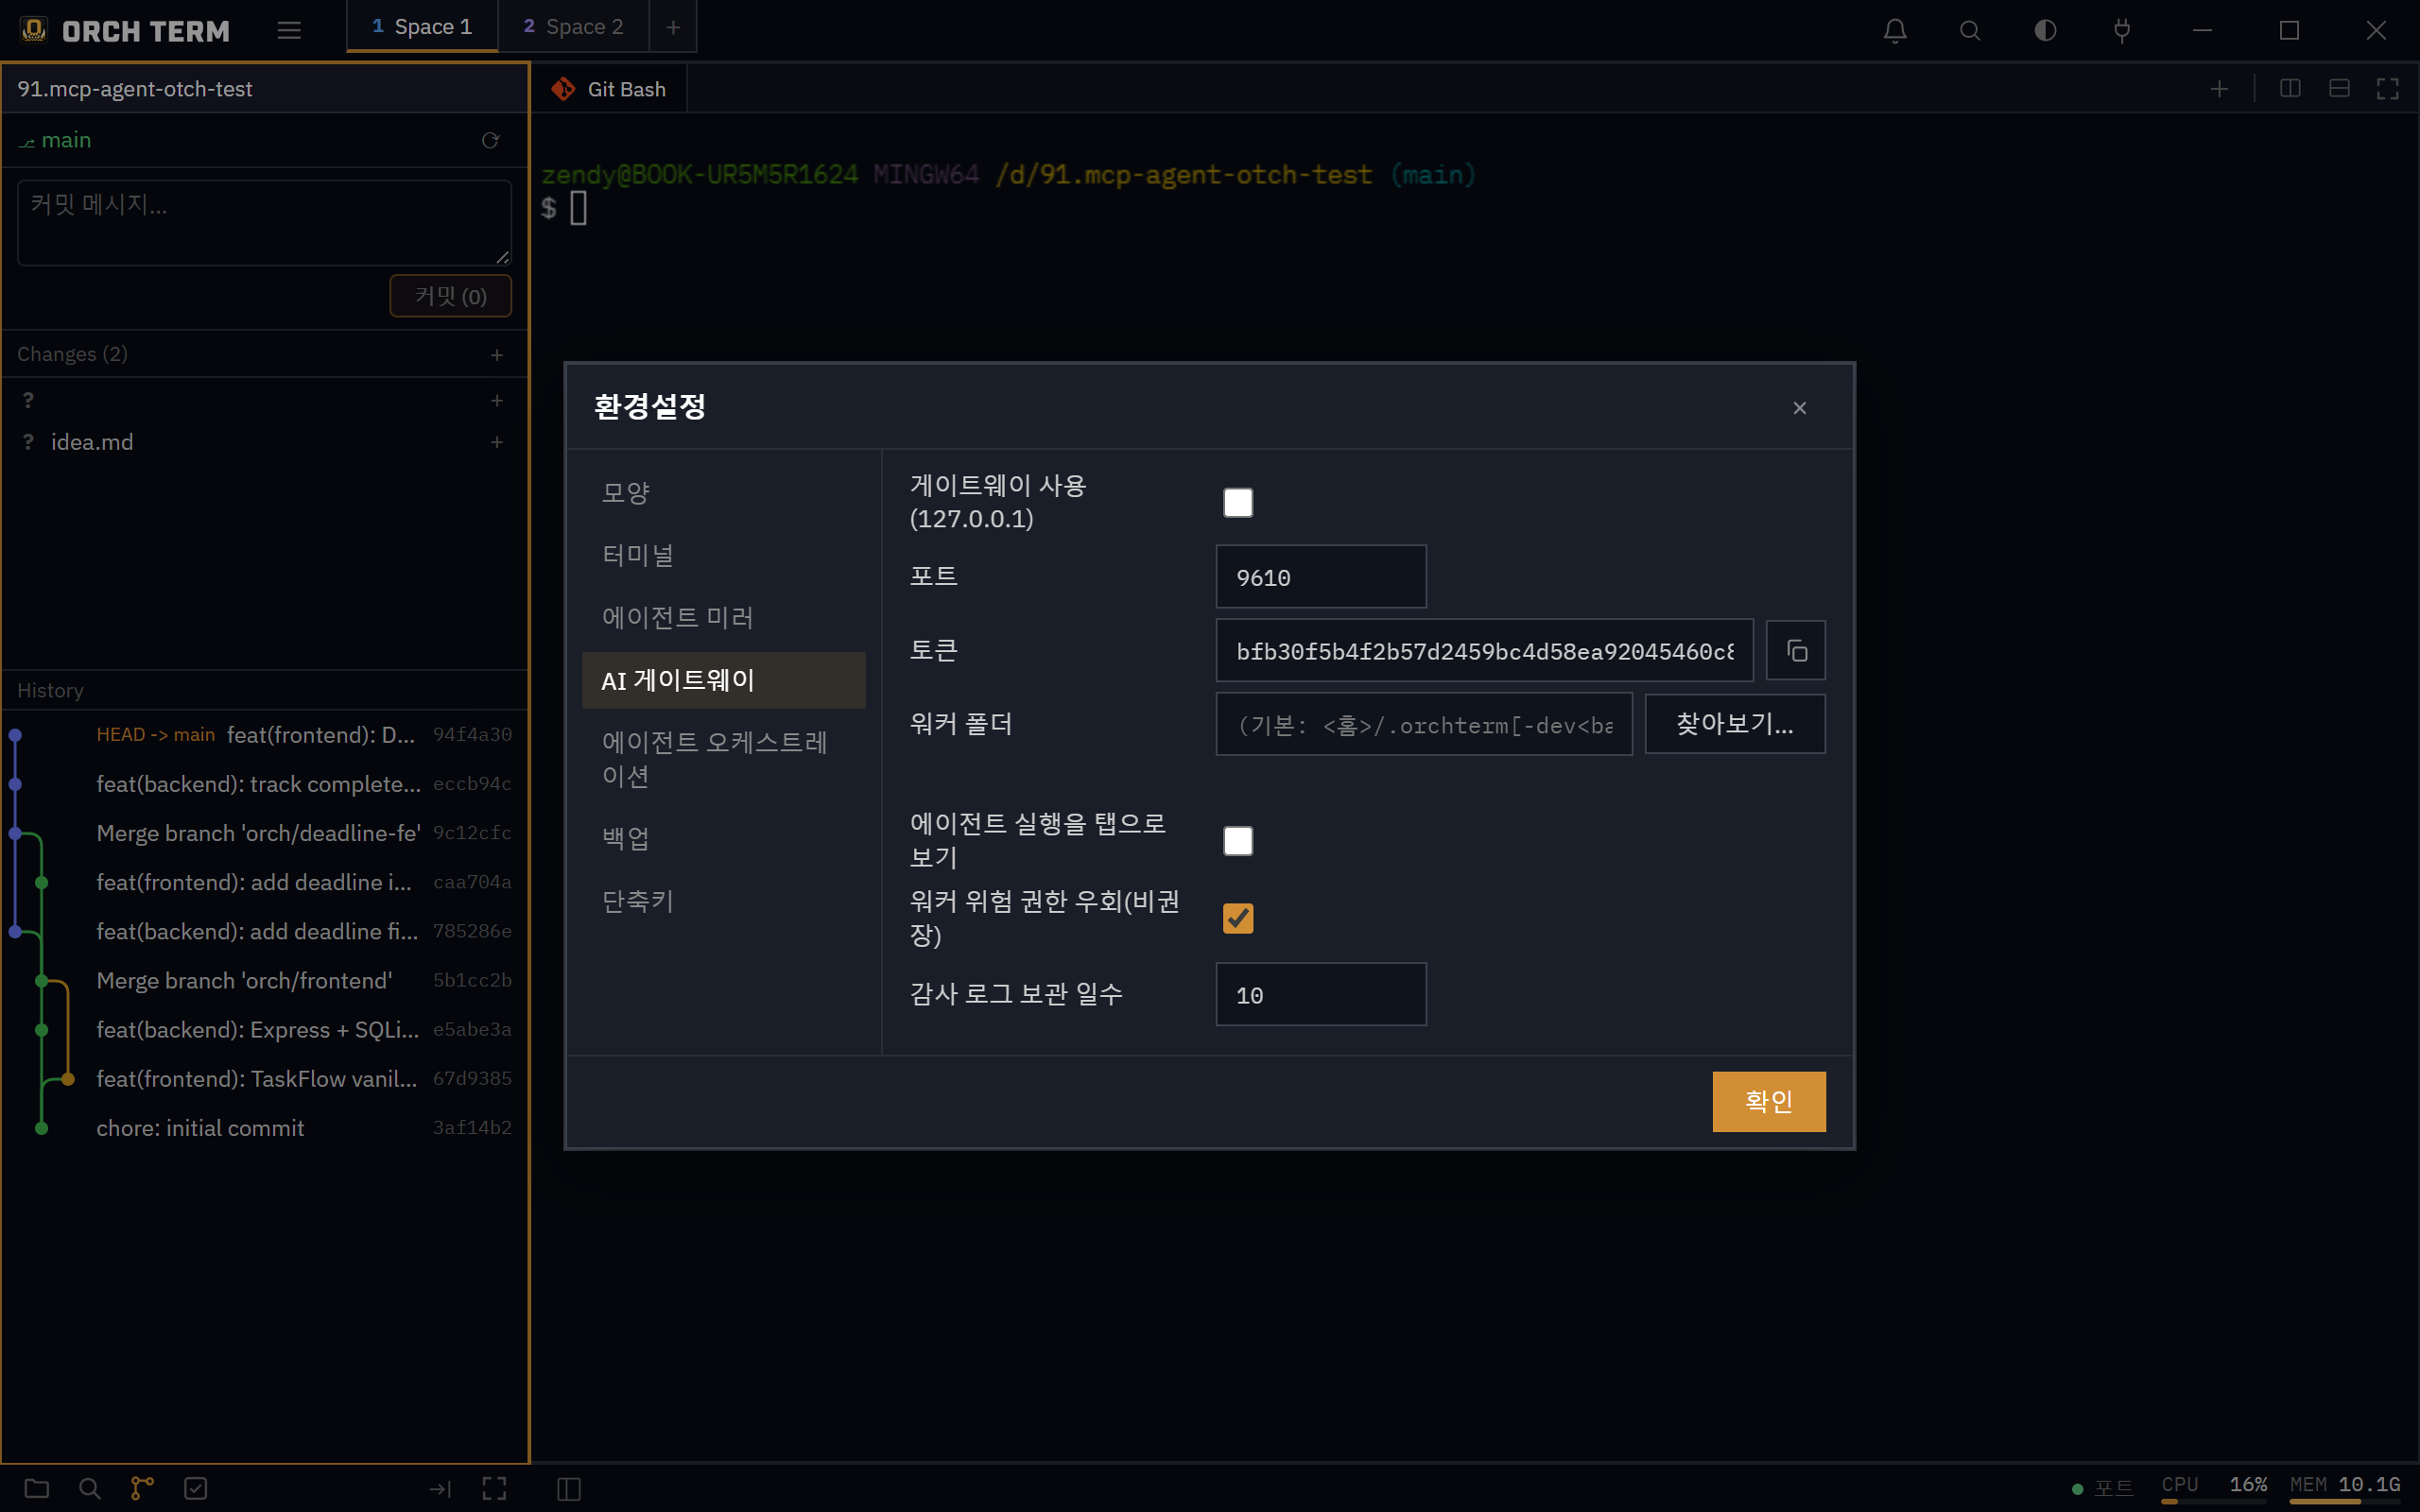
Task: Open the 에이전트 미러 settings section
Action: click(x=723, y=617)
